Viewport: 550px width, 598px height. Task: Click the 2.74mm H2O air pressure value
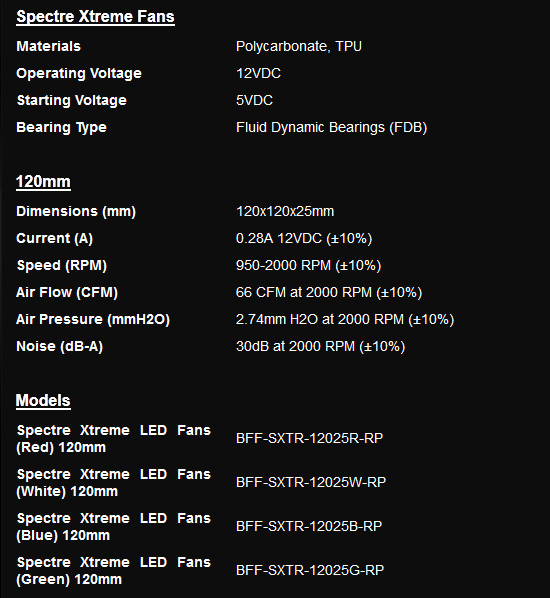(345, 320)
